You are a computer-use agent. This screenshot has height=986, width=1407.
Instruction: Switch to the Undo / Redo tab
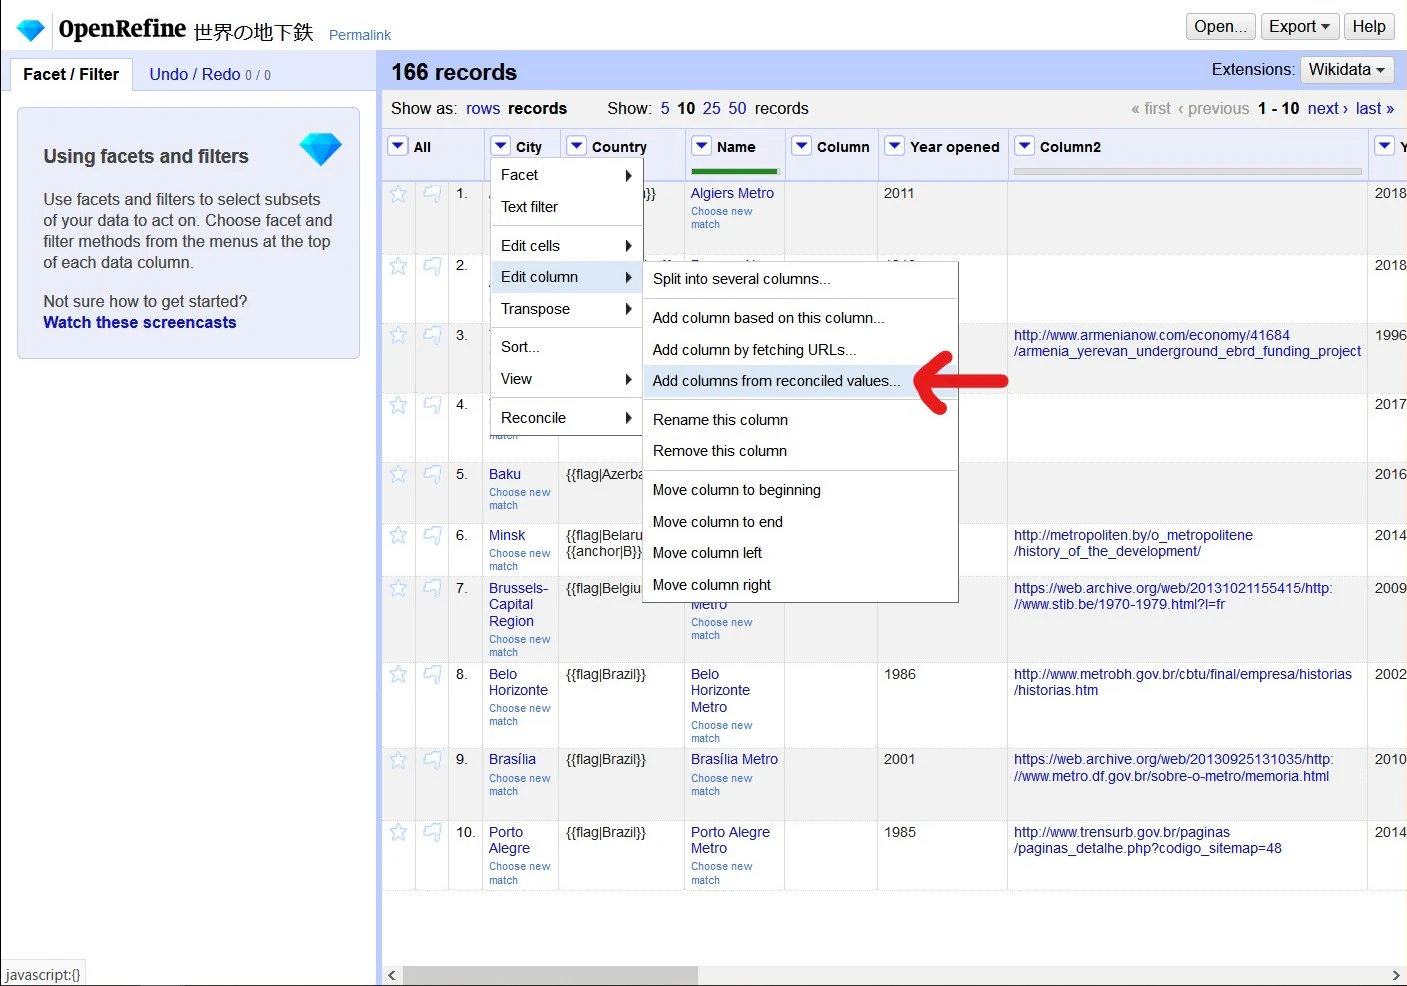point(210,74)
